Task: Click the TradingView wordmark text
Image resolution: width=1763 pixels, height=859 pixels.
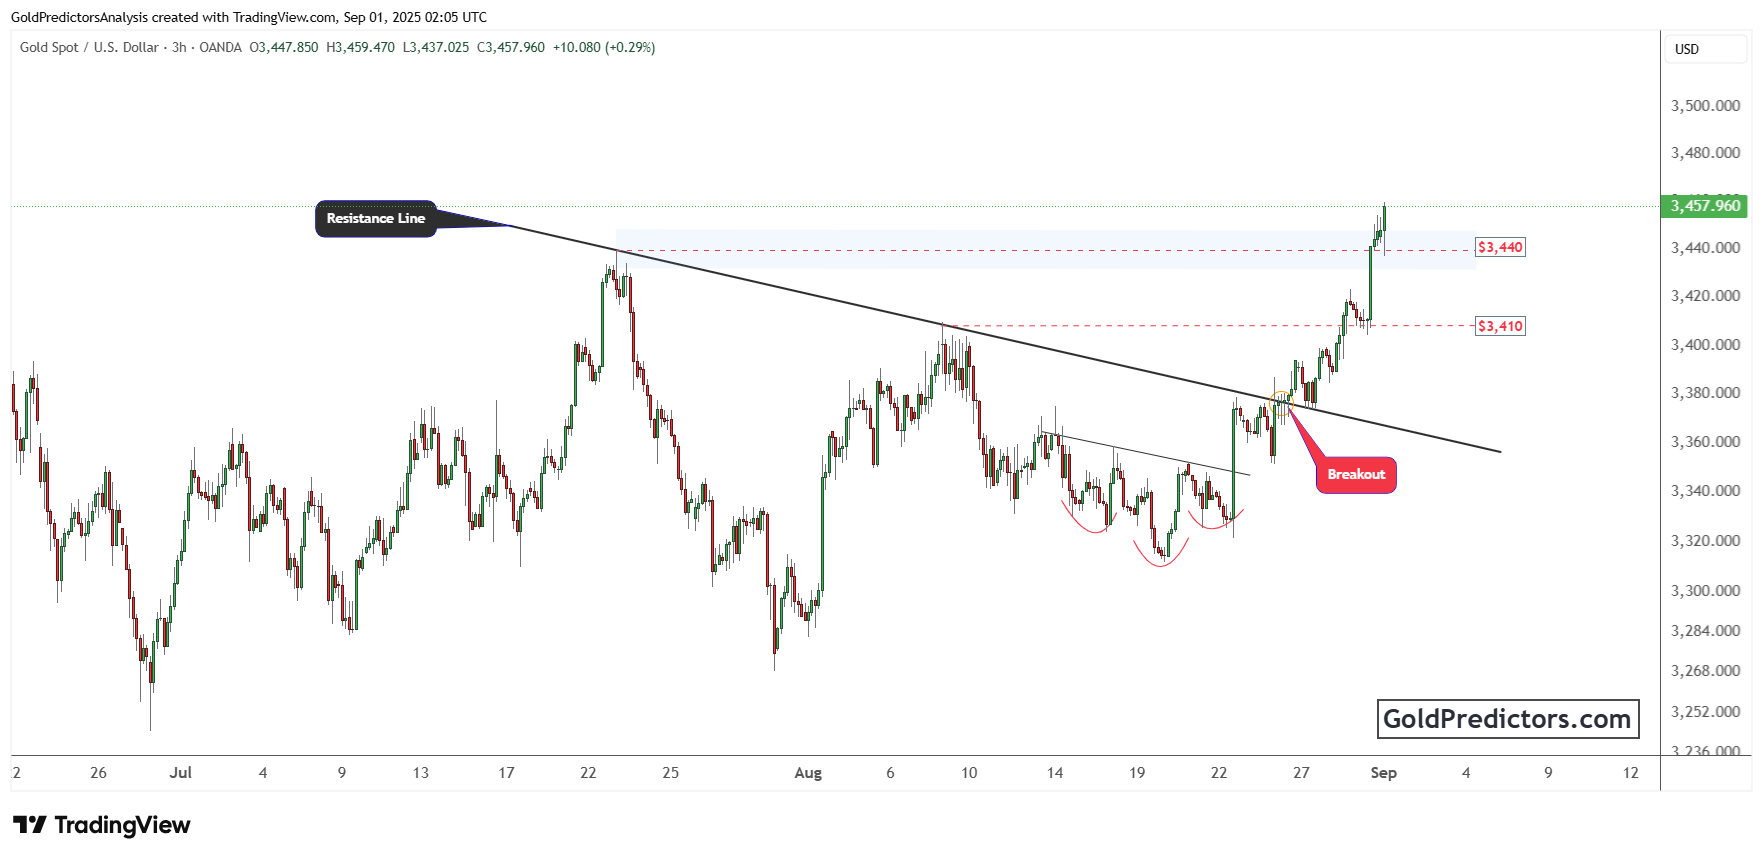Action: [122, 825]
